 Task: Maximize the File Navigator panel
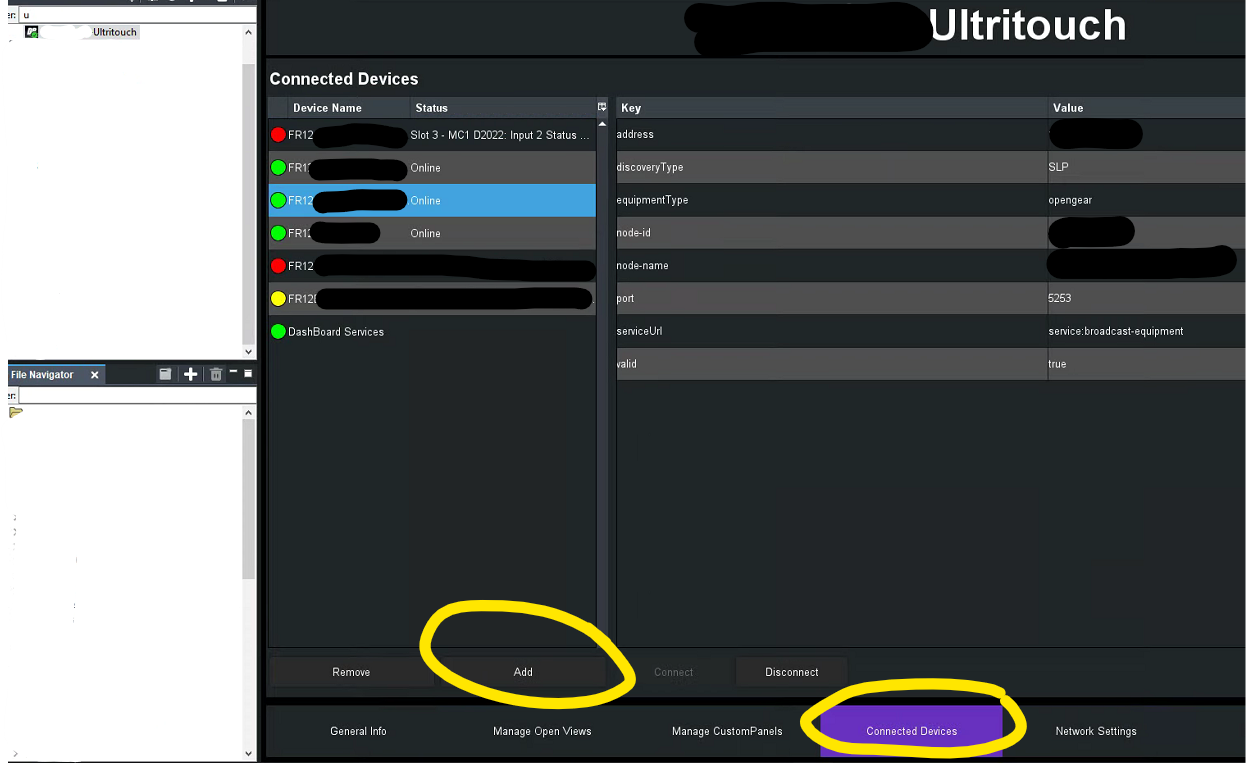(248, 373)
